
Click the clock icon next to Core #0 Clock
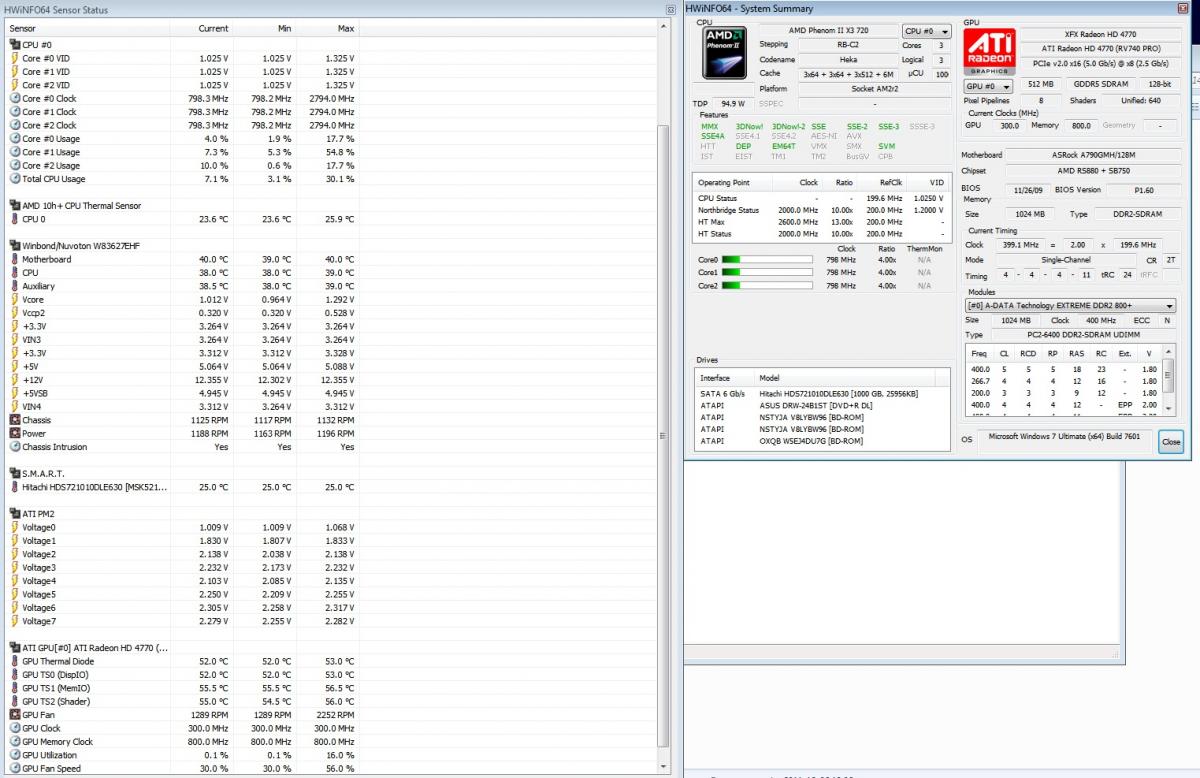pos(14,99)
